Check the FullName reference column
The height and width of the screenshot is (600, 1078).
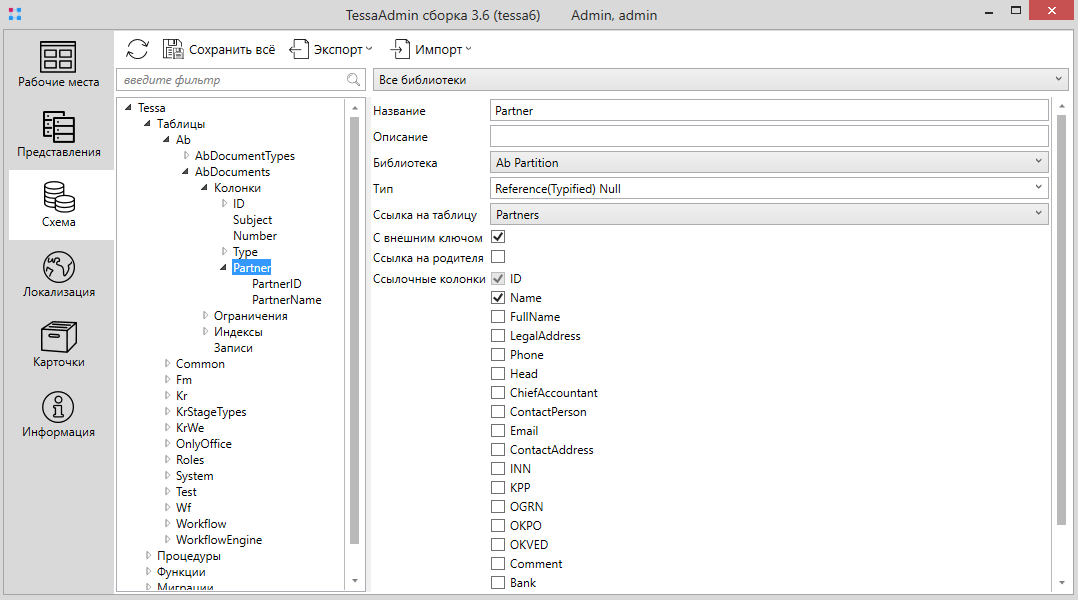pyautogui.click(x=498, y=317)
